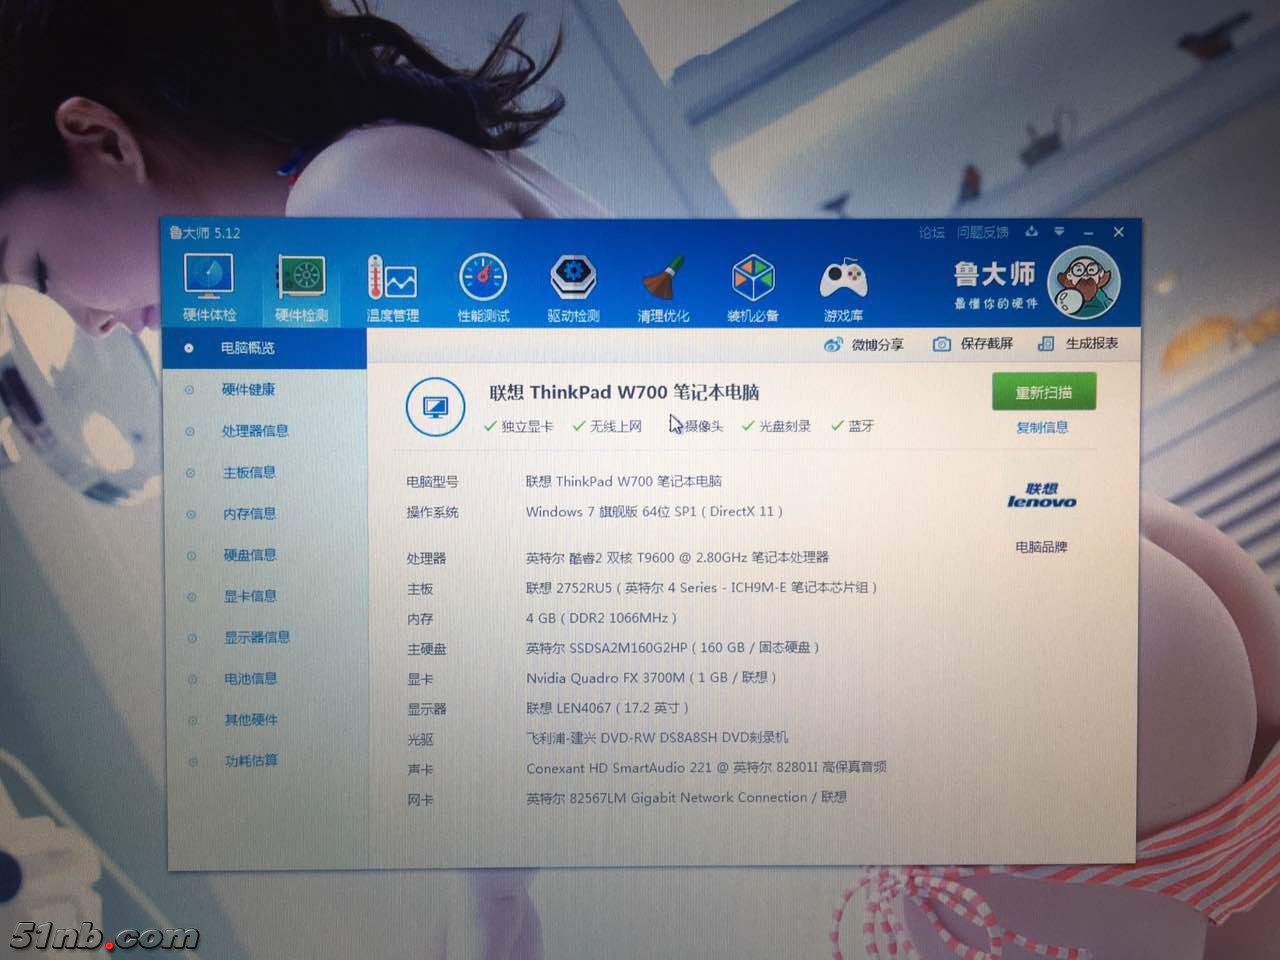Image resolution: width=1280 pixels, height=960 pixels.
Task: Click the titlebar dropdown arrow menu
Action: point(1060,232)
